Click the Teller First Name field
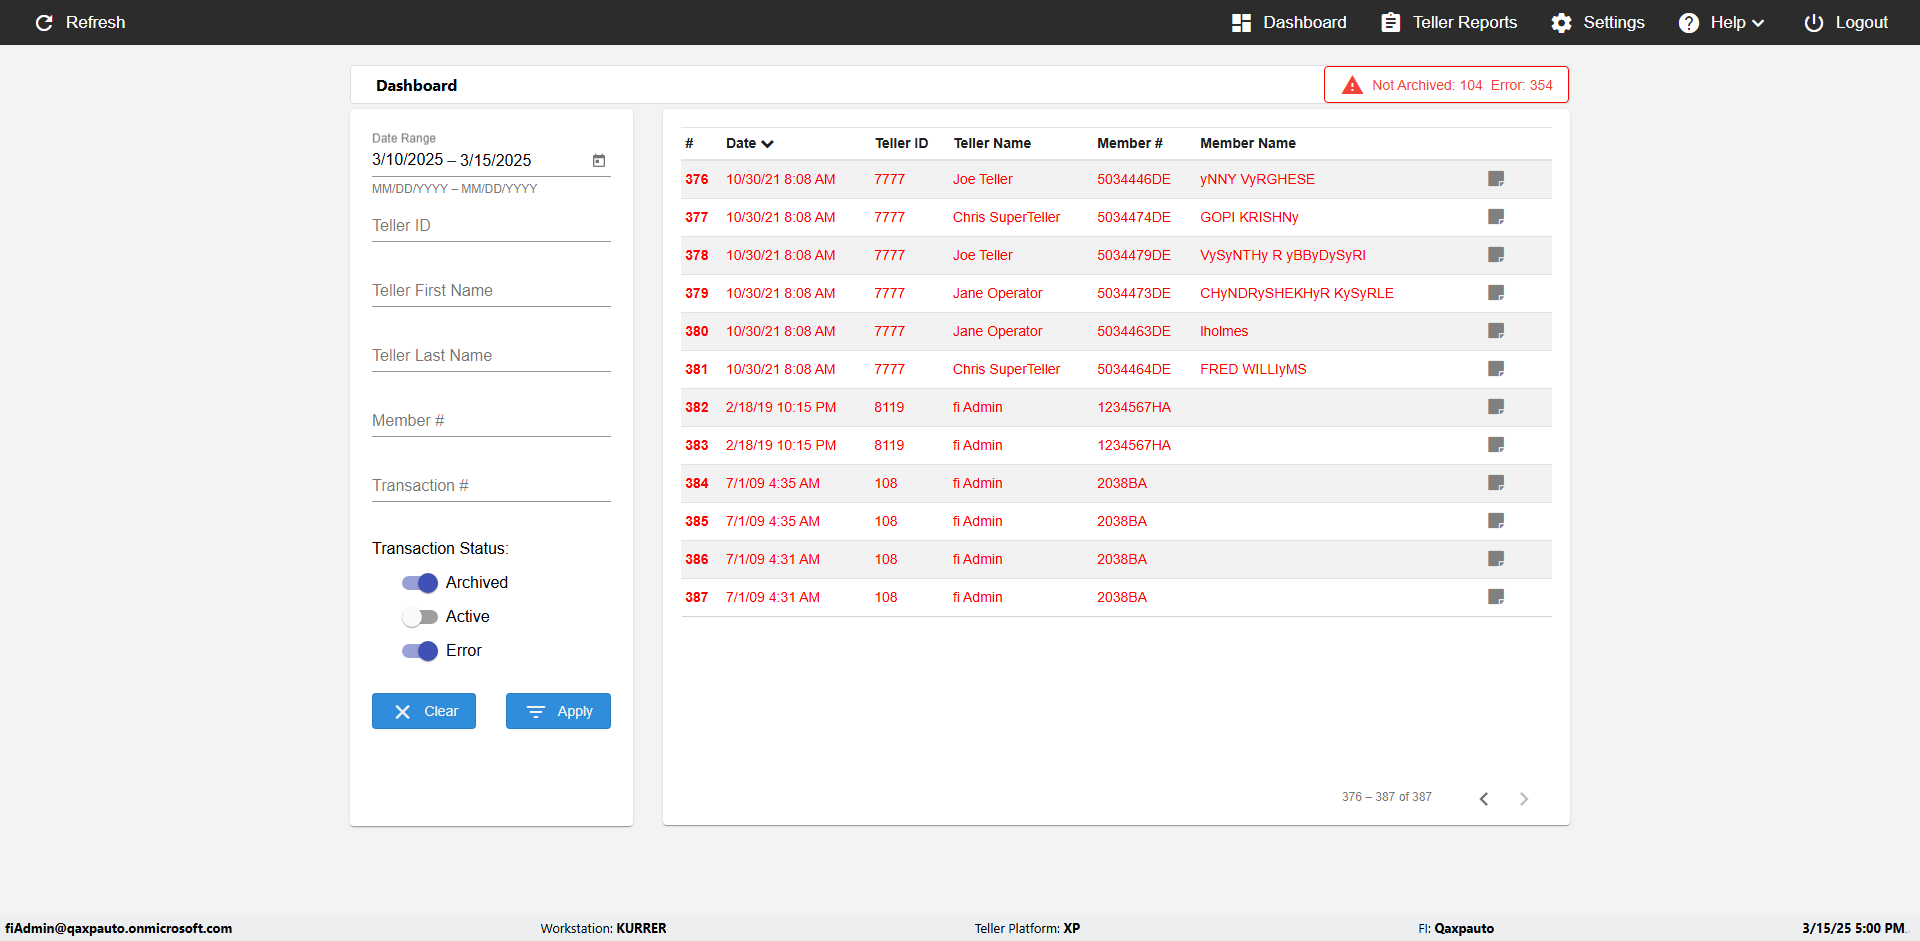1920x941 pixels. tap(491, 291)
